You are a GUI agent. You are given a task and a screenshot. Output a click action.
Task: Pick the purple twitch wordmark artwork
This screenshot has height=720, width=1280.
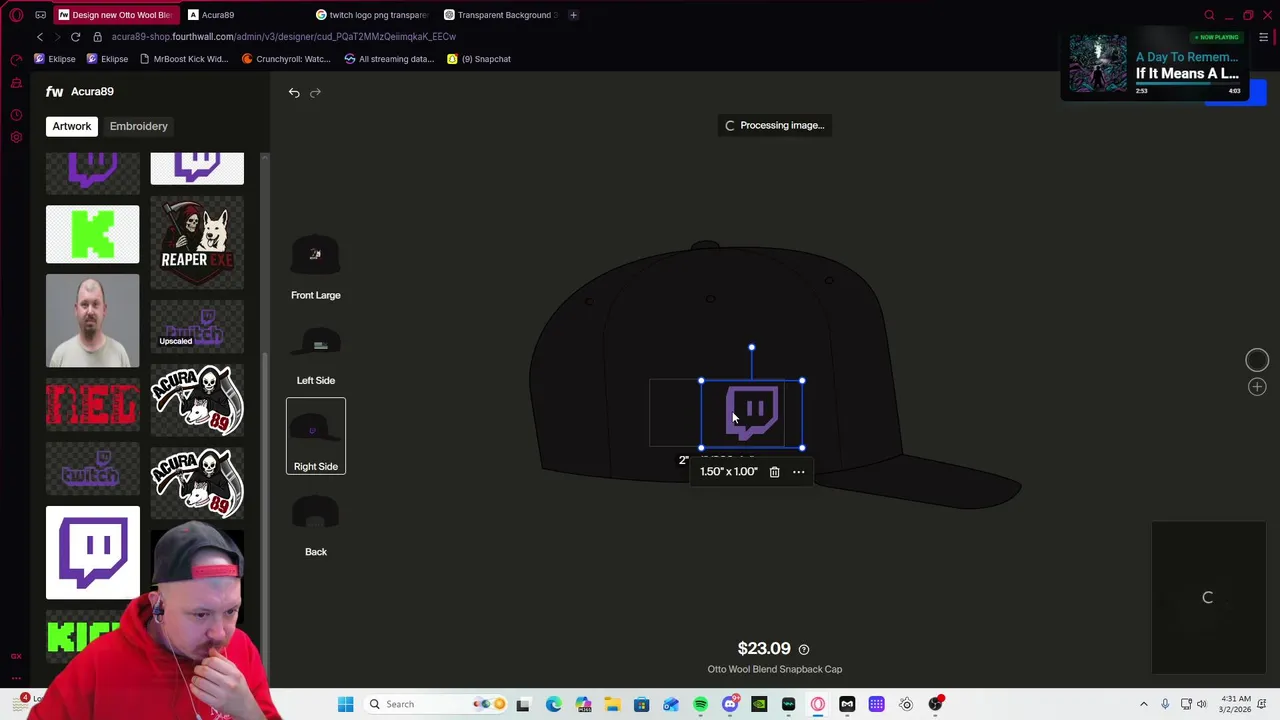pos(92,468)
